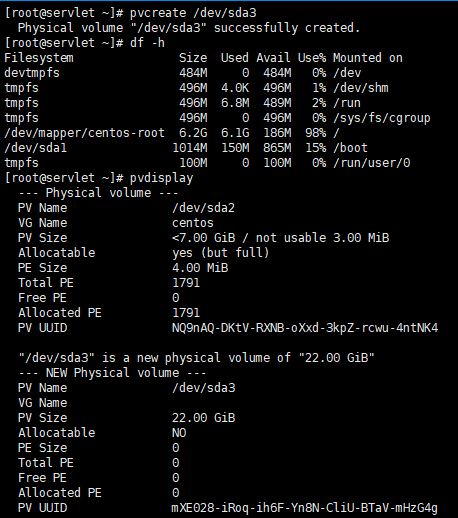Click the pvcreate /dev/sda3 command text
Image resolution: width=458 pixels, height=518 pixels.
(193, 13)
